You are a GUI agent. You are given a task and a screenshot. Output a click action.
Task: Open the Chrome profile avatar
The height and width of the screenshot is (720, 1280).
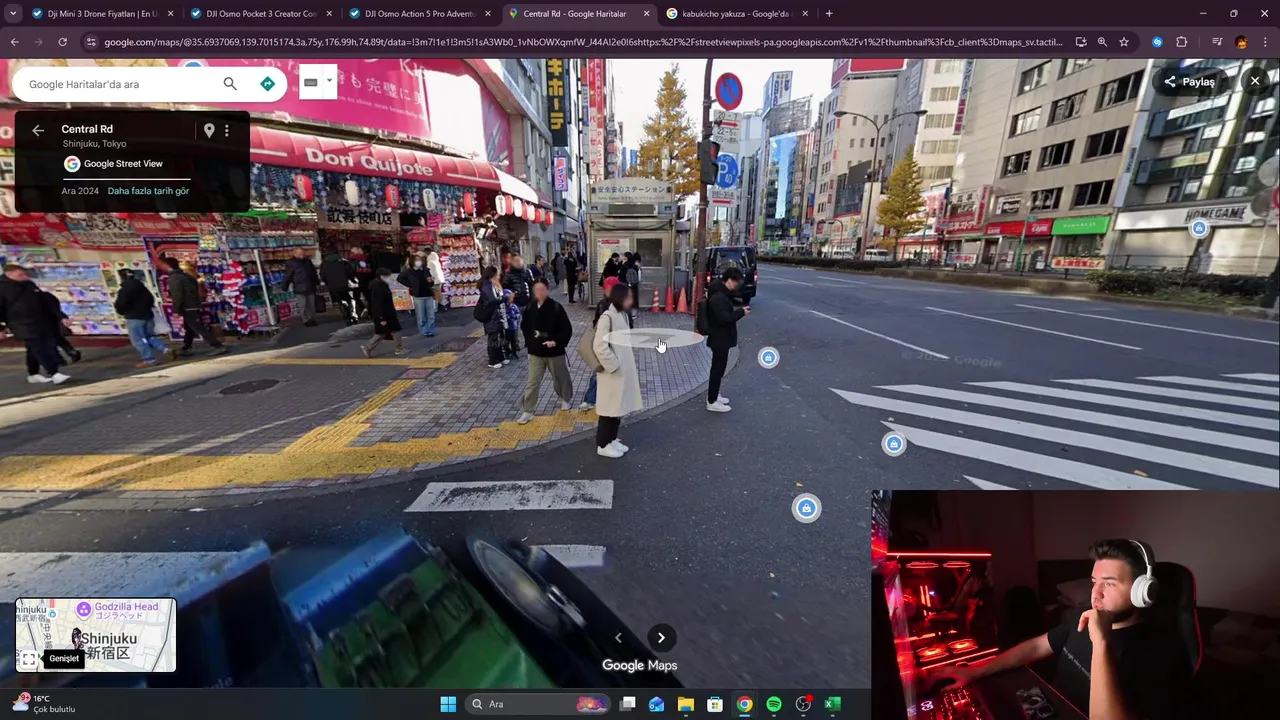pos(1241,42)
